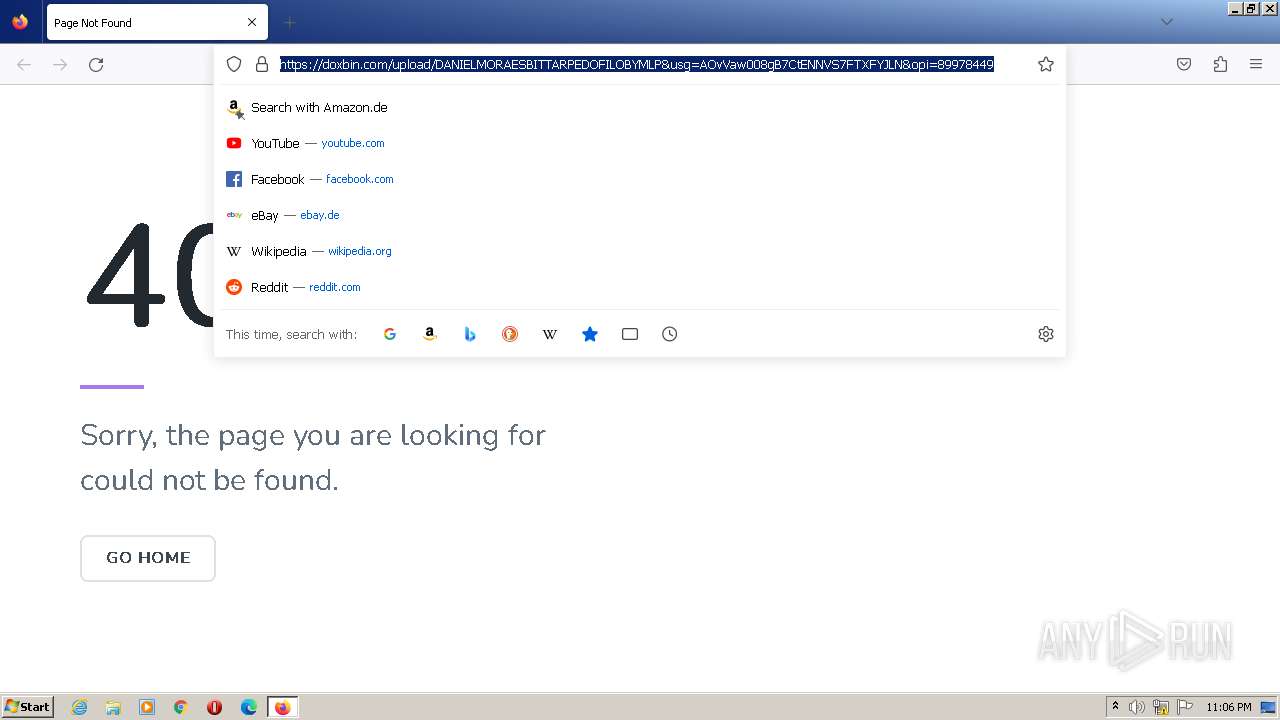Open tracking protection shield icon
The width and height of the screenshot is (1280, 720).
(234, 64)
